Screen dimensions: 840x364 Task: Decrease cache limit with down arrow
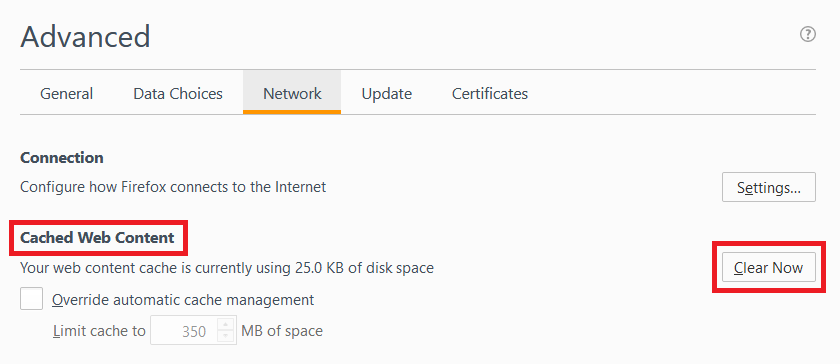(226, 337)
